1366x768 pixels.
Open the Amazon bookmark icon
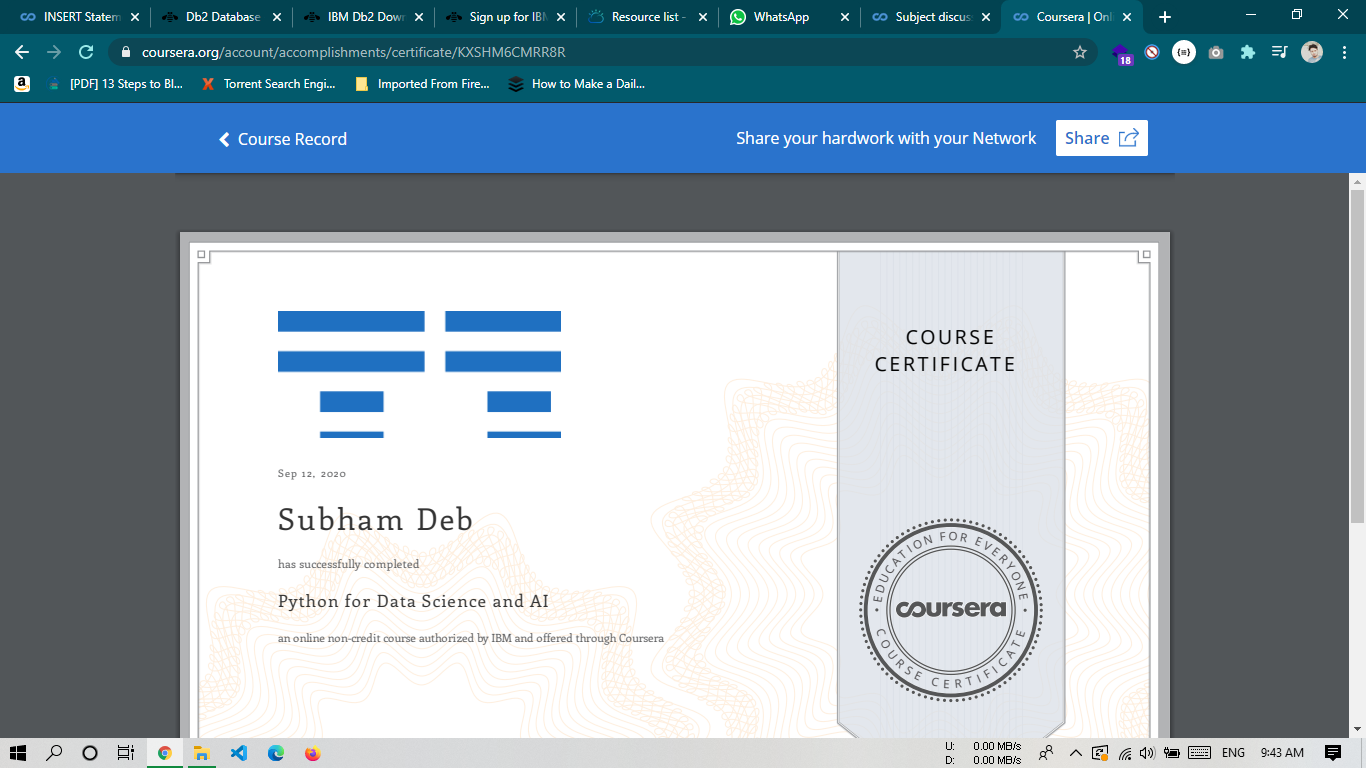(x=22, y=84)
